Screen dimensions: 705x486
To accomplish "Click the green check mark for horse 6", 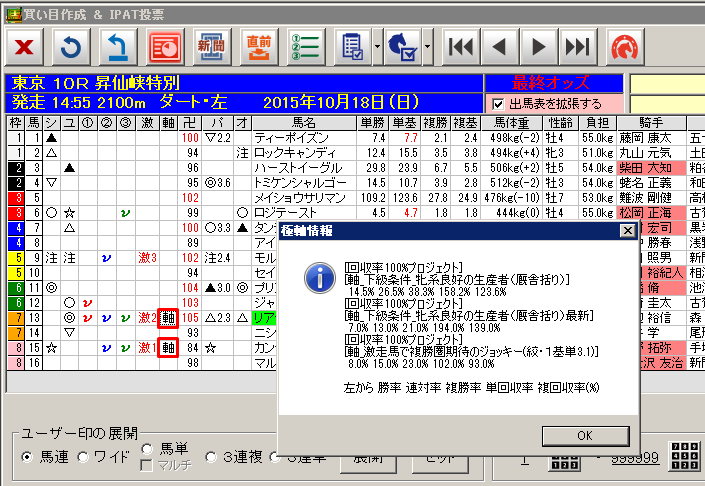I will pos(125,213).
